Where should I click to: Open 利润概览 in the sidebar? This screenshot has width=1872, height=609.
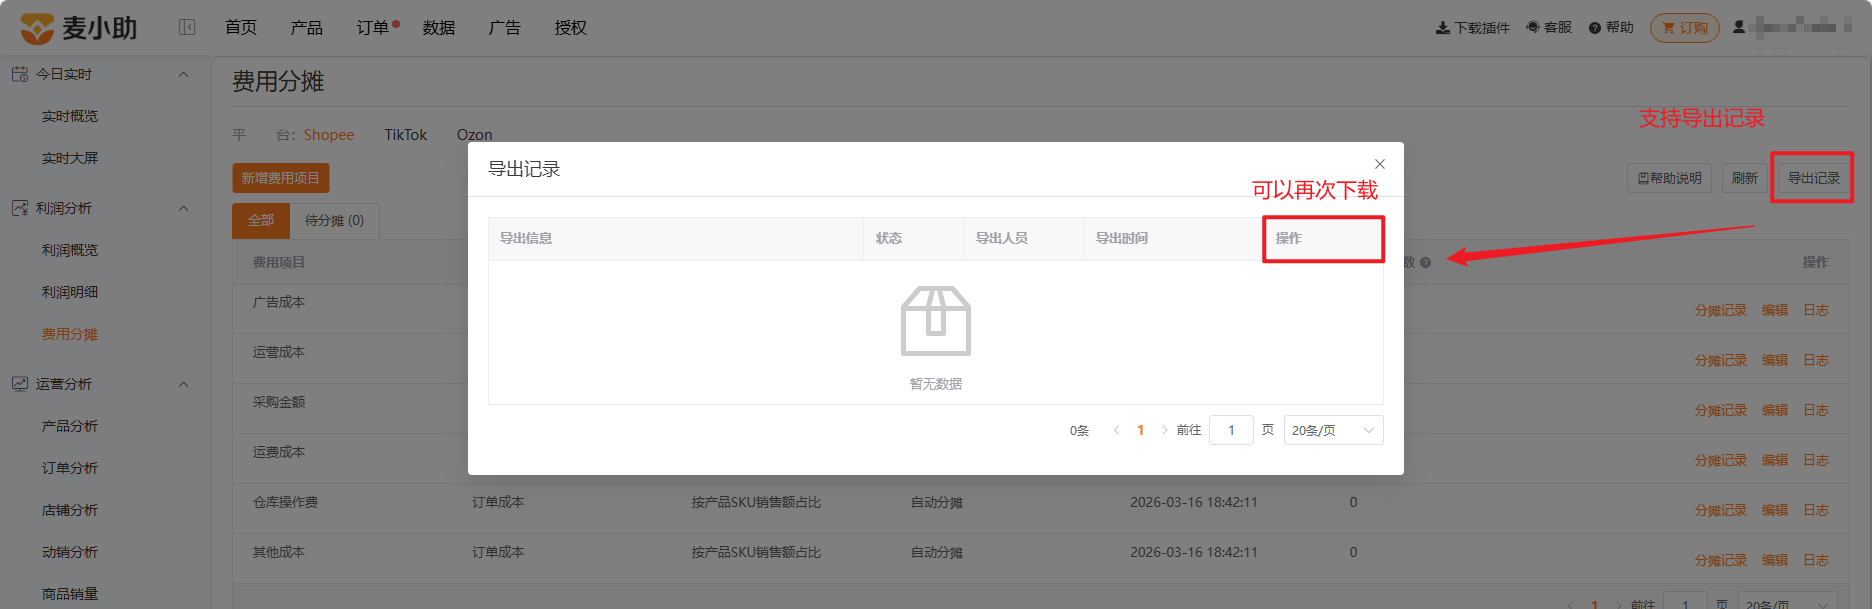point(70,250)
